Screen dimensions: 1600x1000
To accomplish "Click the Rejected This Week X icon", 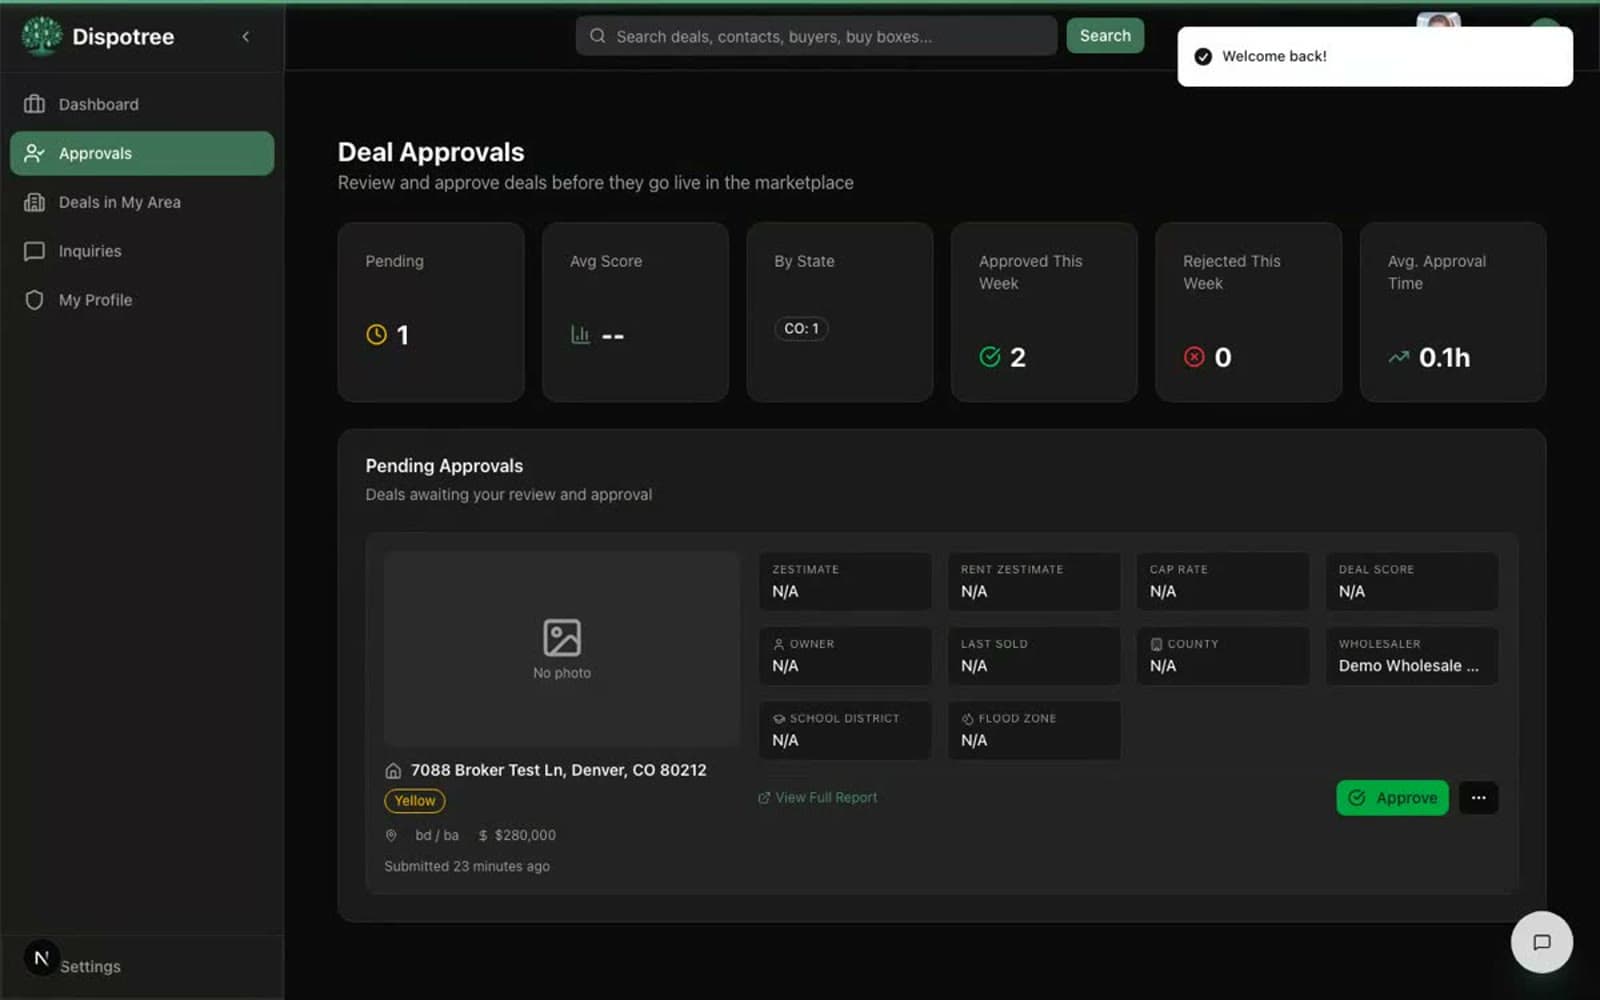I will pos(1194,357).
